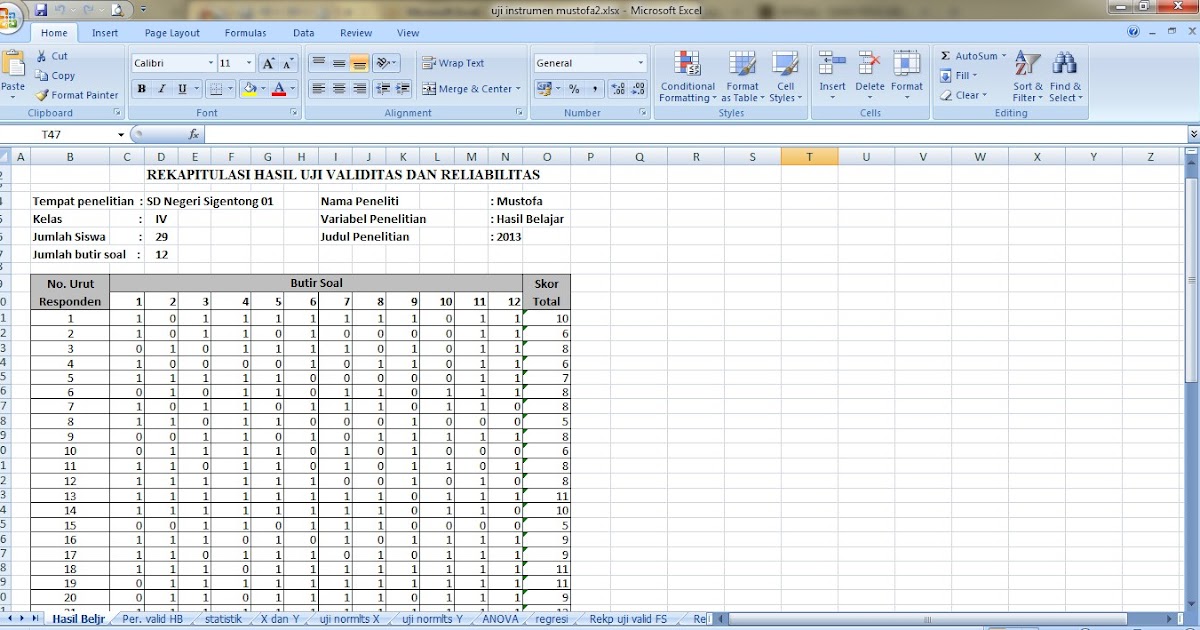Switch to the Formulas ribbon tab
This screenshot has height=630, width=1200.
(x=245, y=33)
